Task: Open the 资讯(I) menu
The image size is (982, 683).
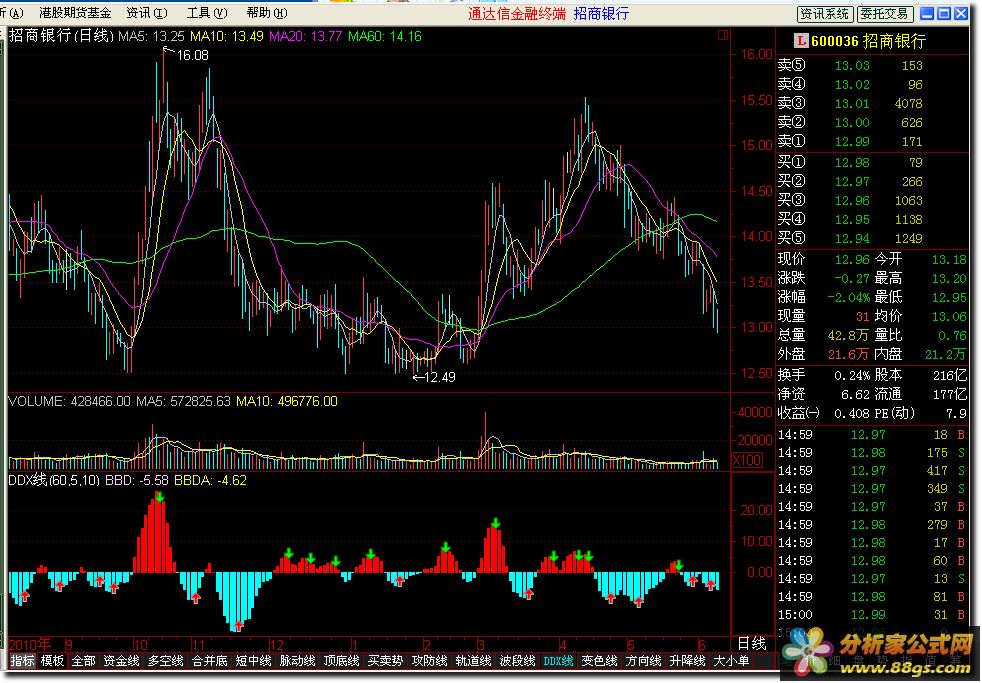Action: tap(147, 13)
